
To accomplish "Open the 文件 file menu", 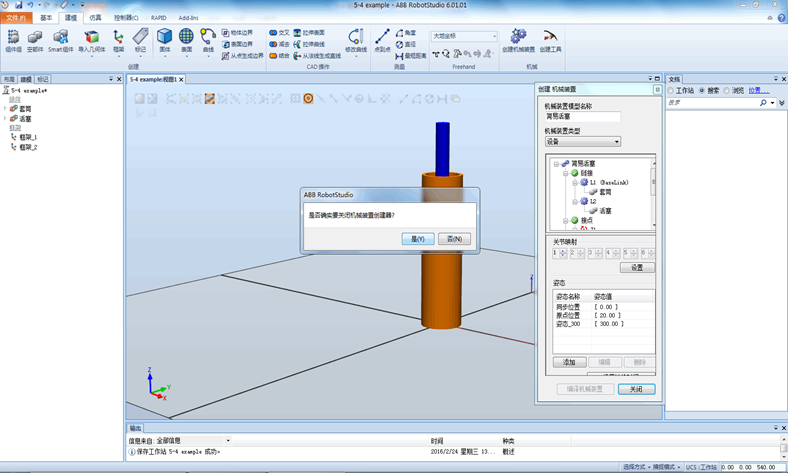I will (16, 18).
